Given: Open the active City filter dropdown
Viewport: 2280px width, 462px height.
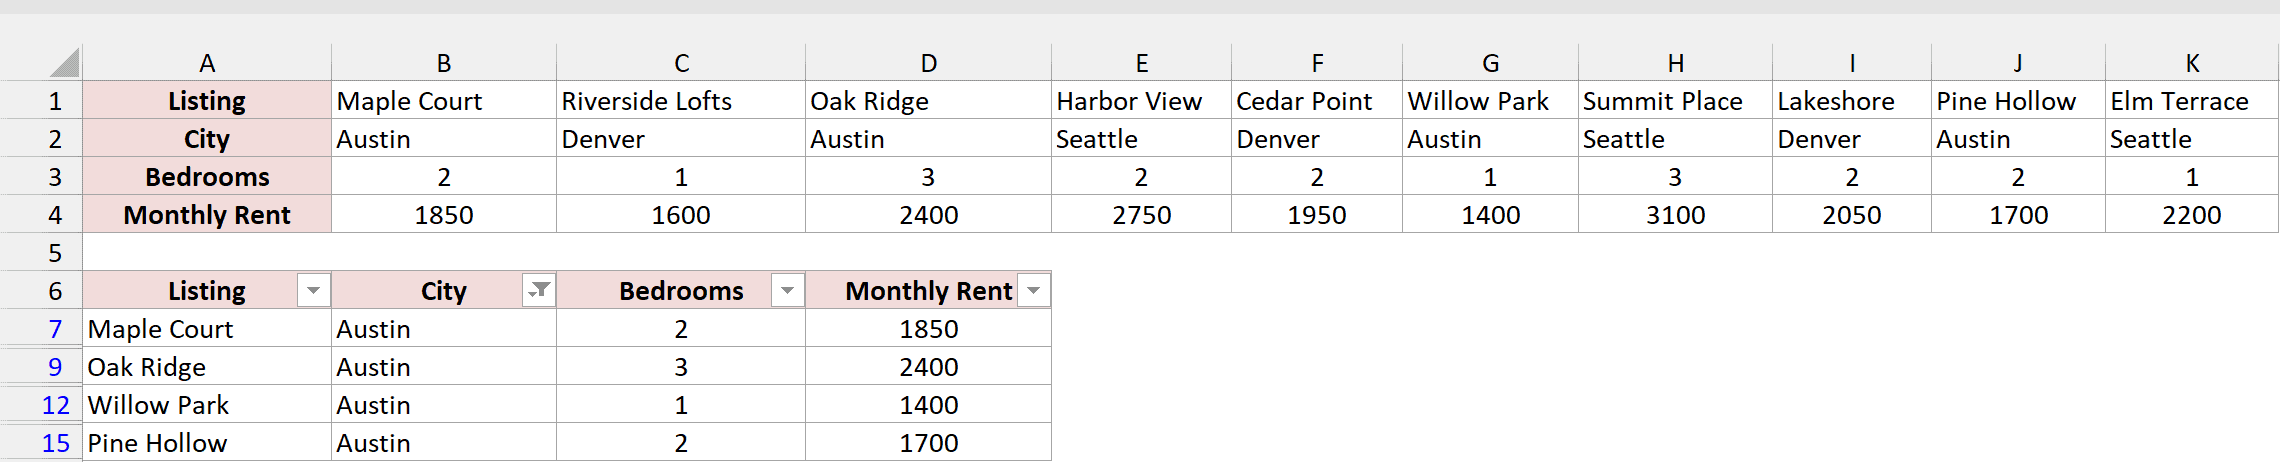Looking at the screenshot, I should [x=539, y=290].
